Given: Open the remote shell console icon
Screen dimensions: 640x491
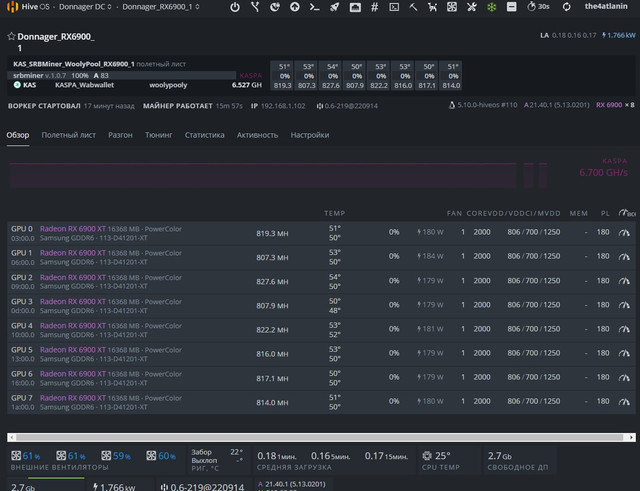Looking at the screenshot, I should (x=394, y=7).
